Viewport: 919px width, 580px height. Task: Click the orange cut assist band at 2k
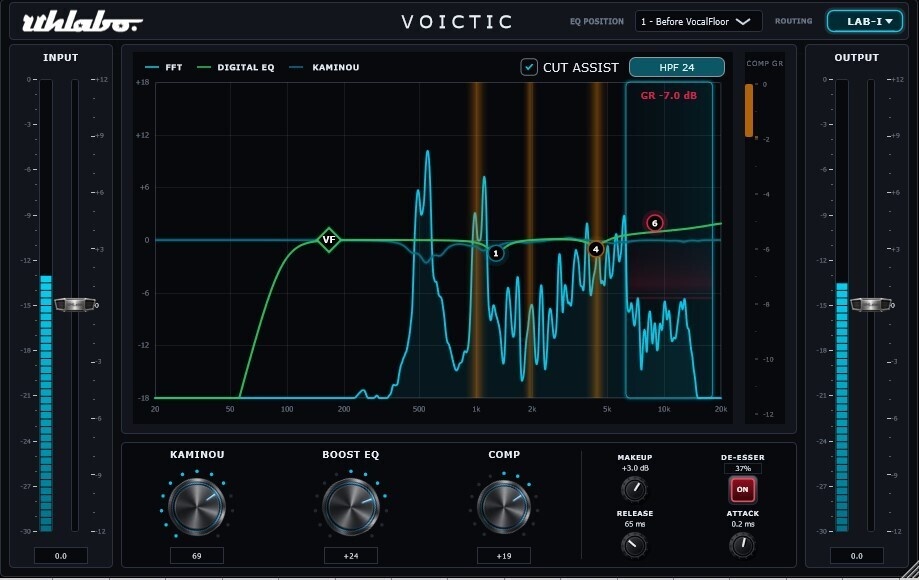point(529,240)
